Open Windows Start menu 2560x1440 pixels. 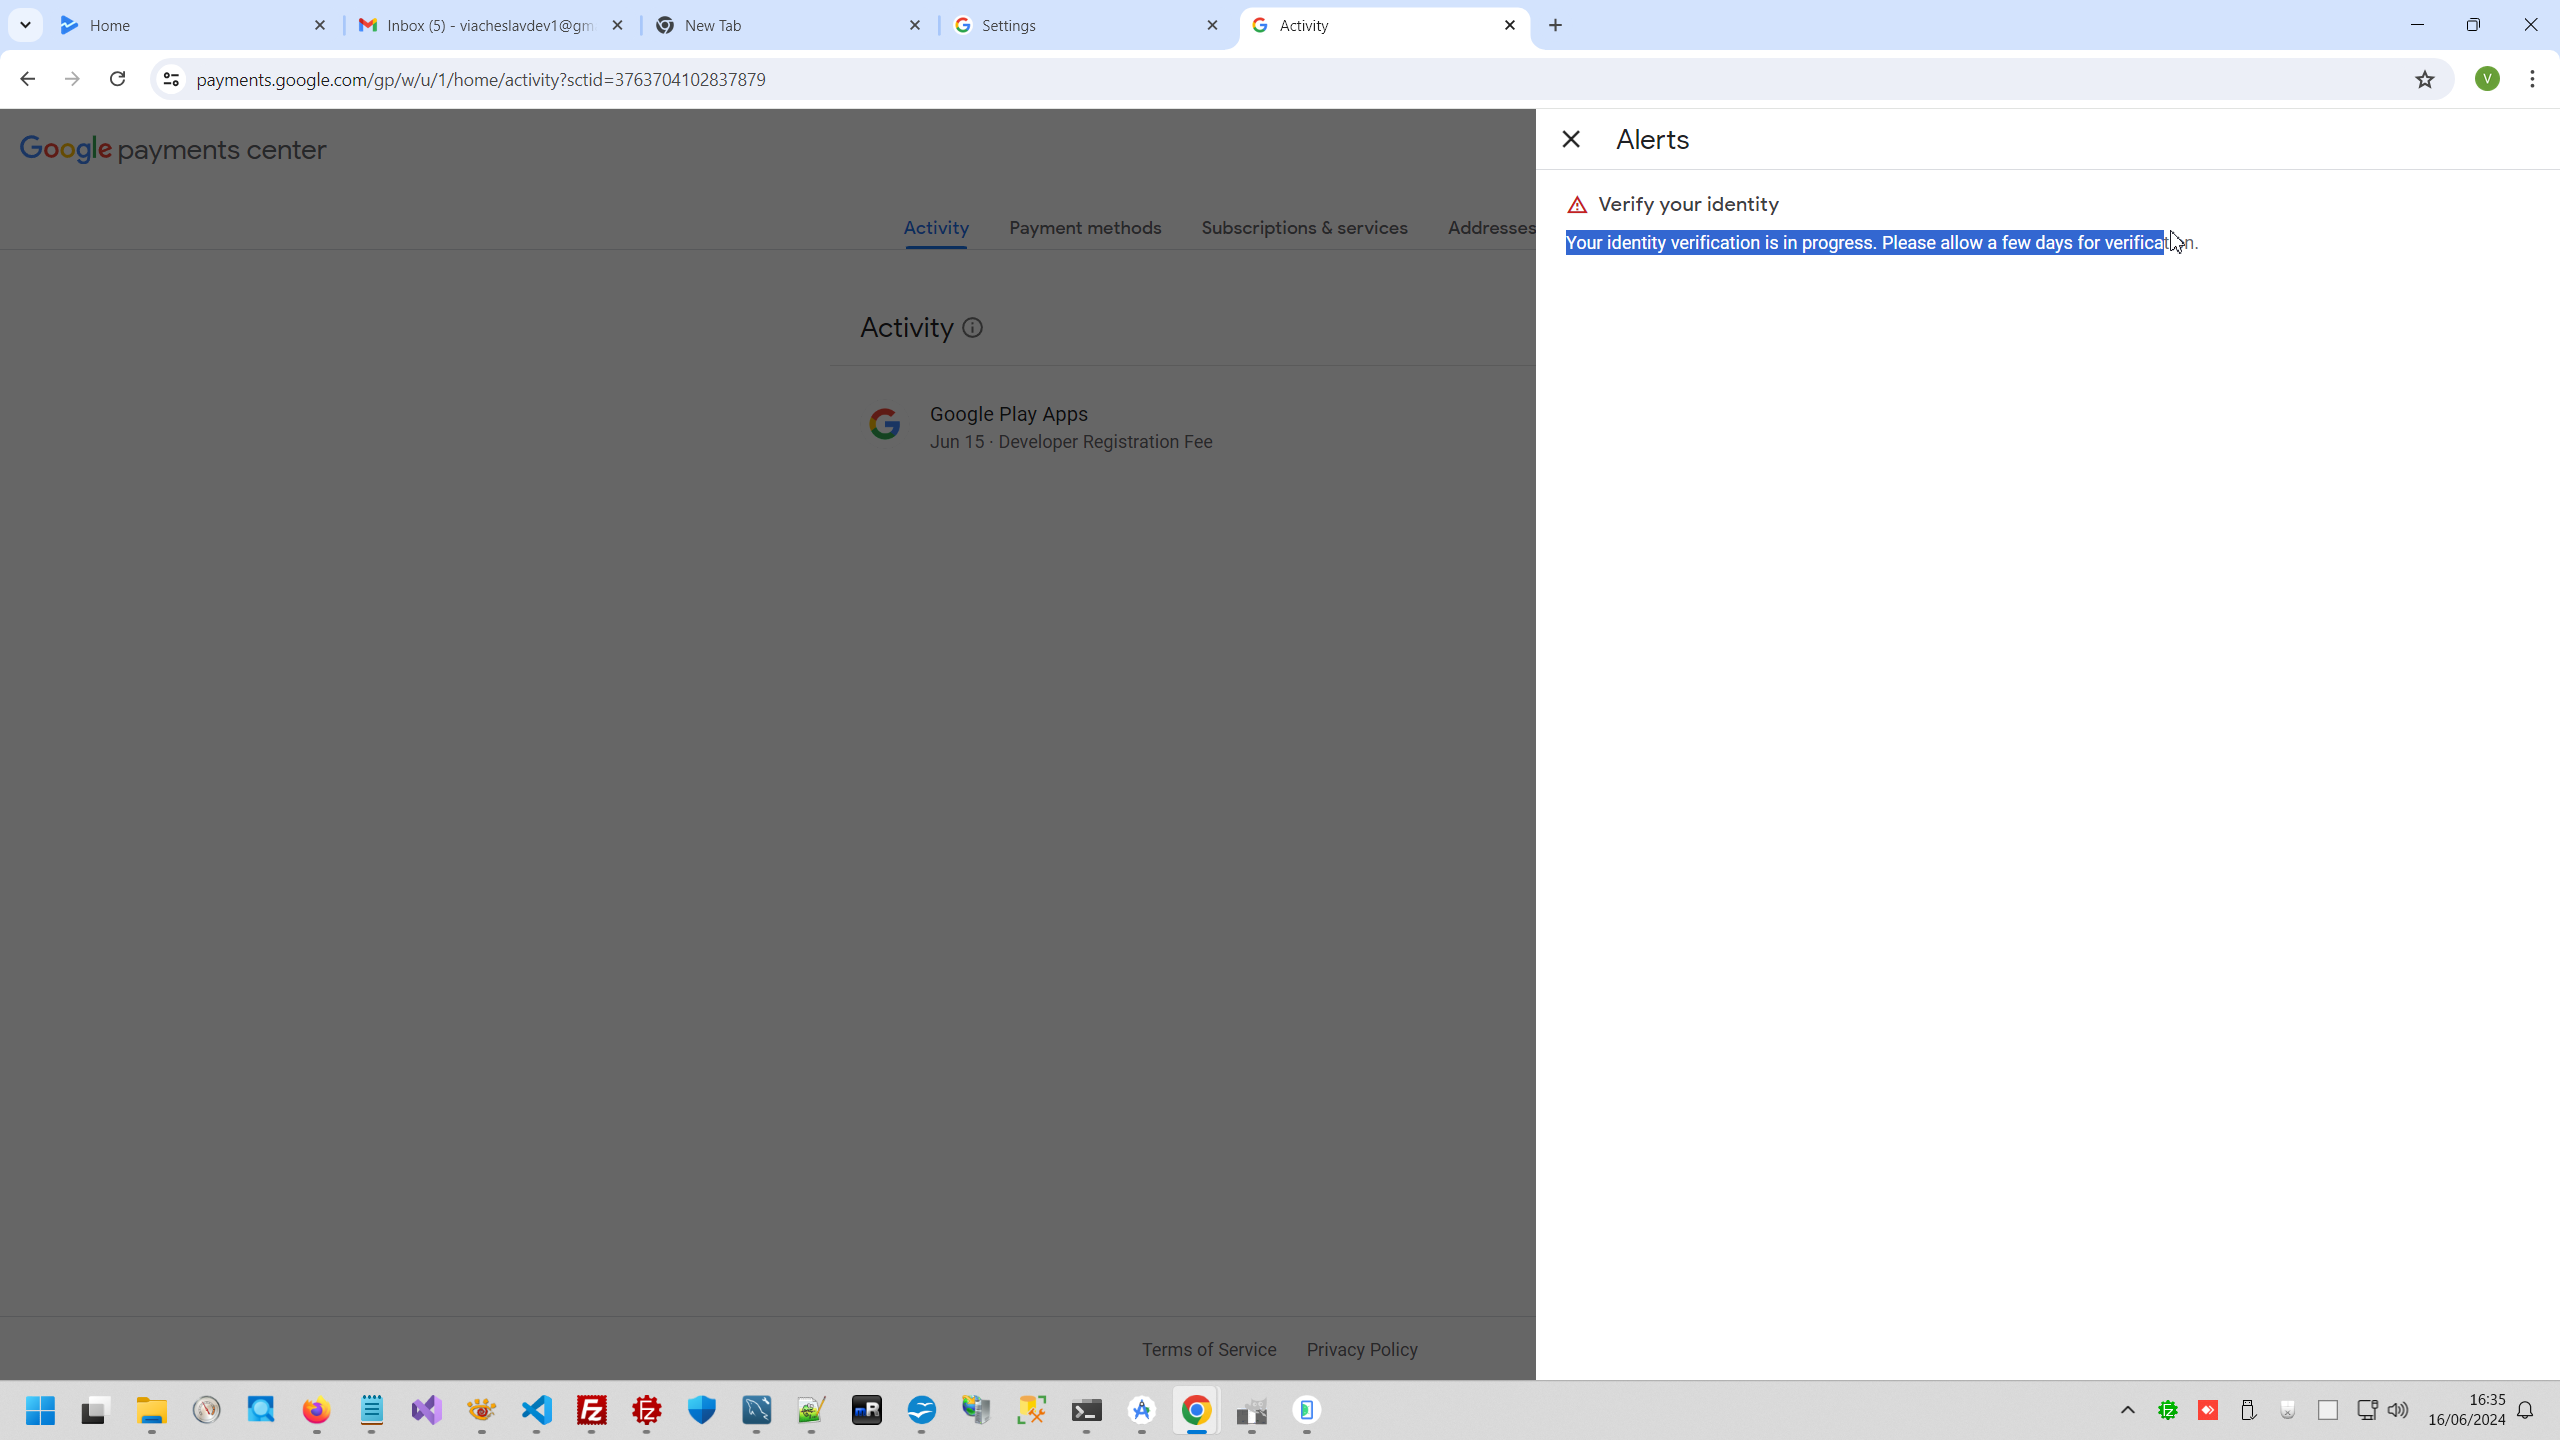coord(40,1410)
